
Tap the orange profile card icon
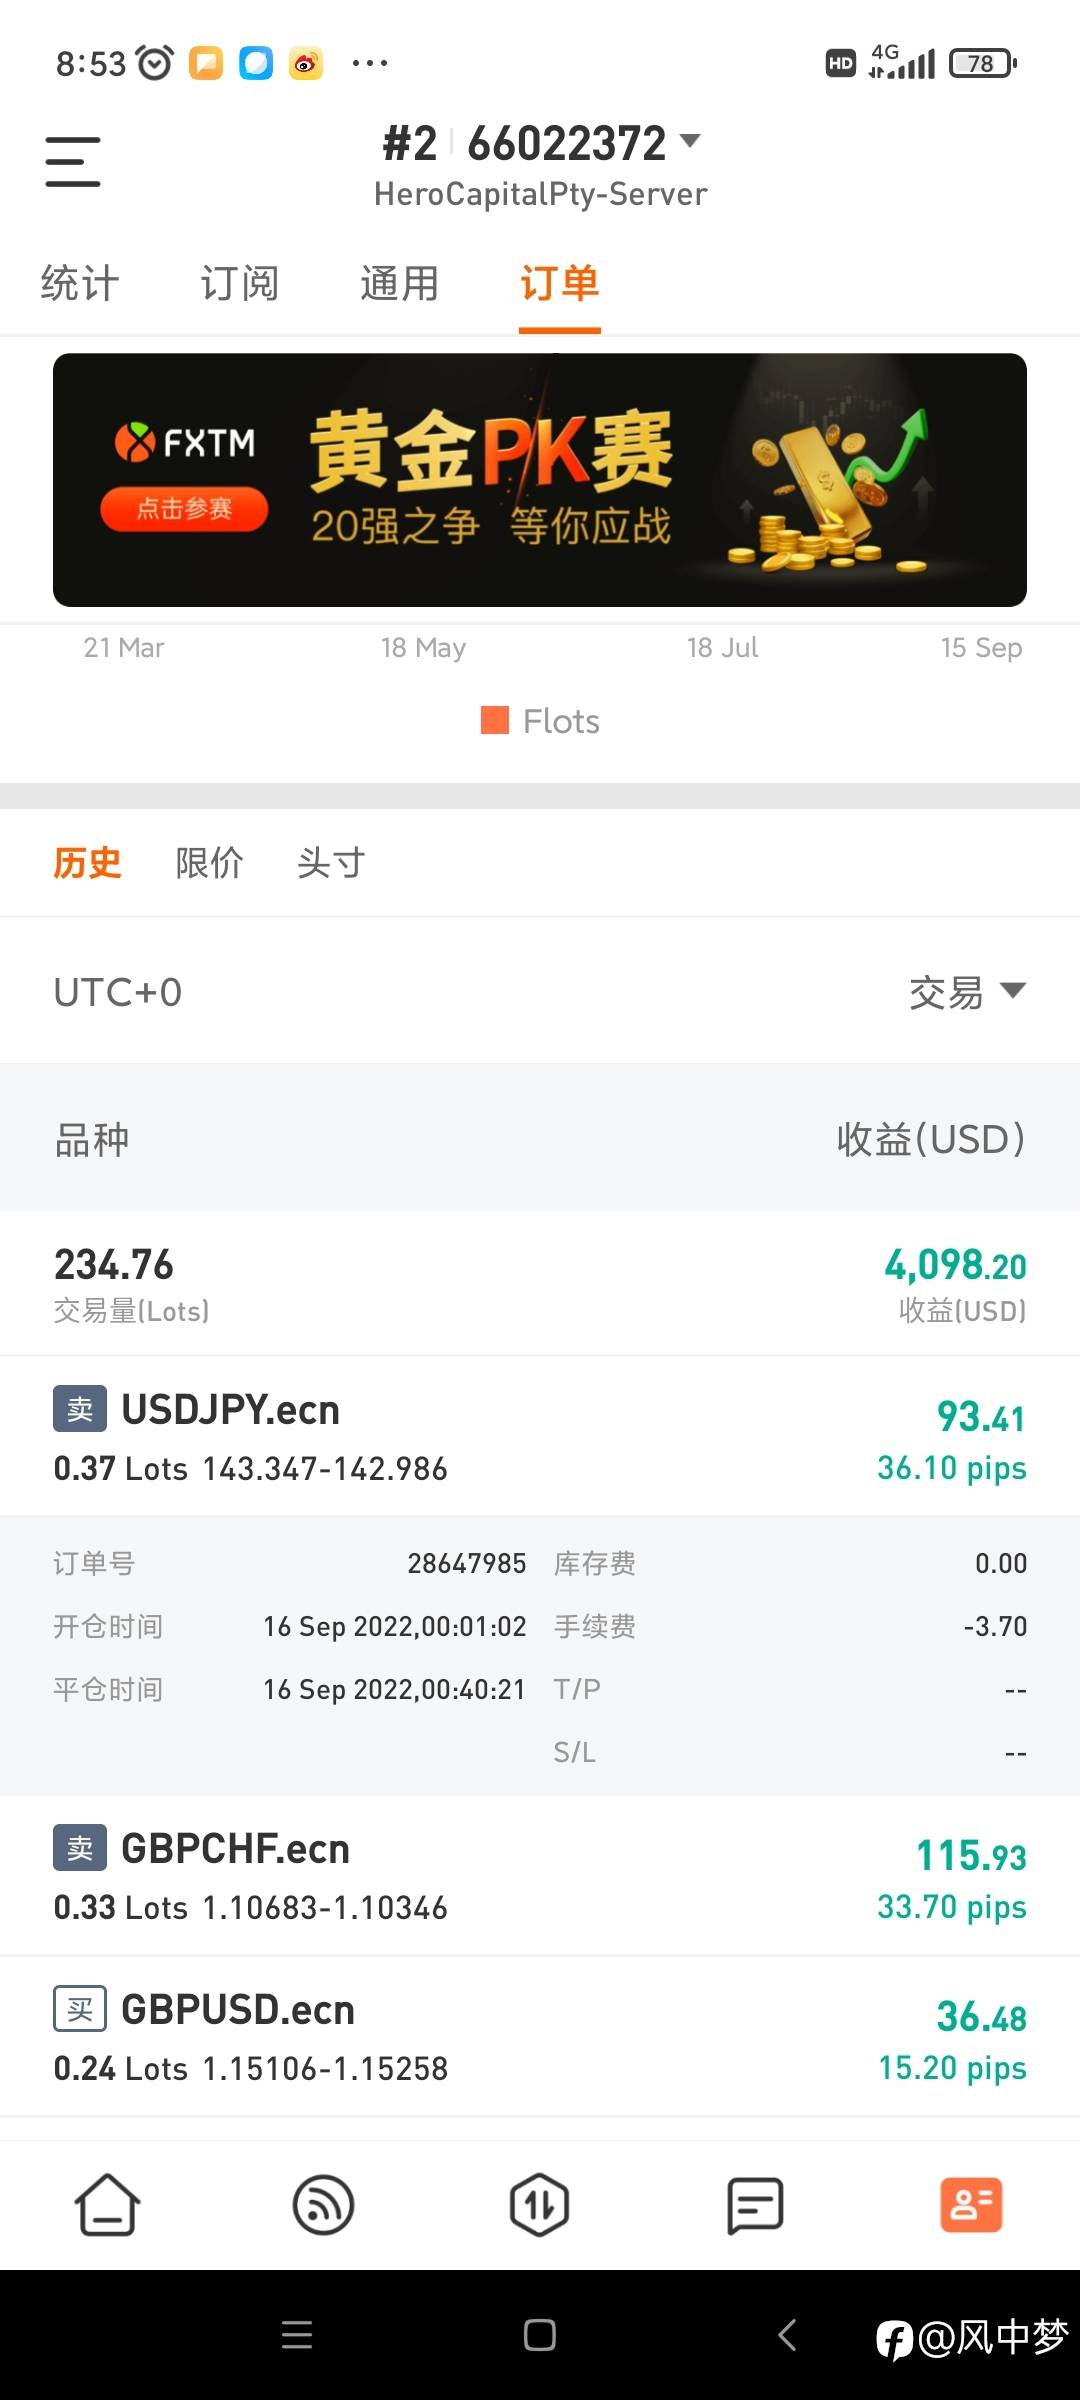click(x=971, y=2205)
